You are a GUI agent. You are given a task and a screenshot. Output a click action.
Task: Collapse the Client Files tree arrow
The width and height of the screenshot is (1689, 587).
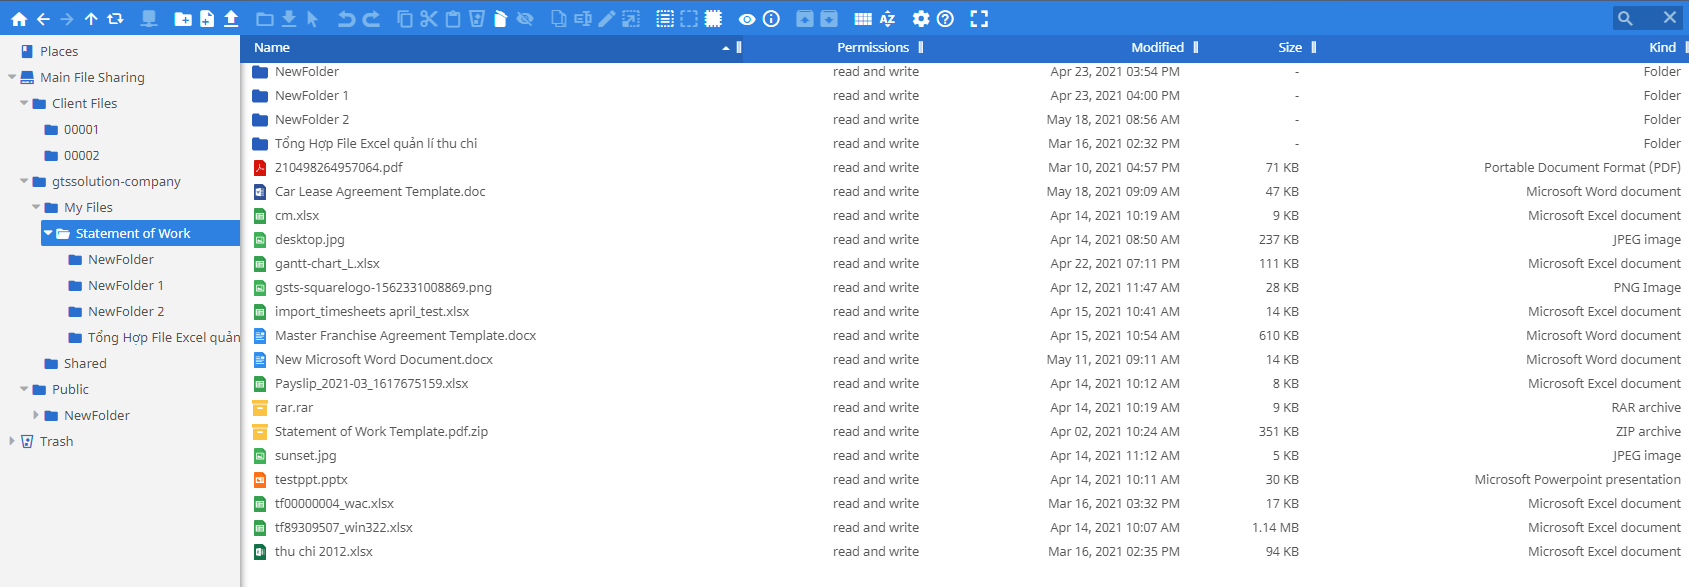pos(24,103)
